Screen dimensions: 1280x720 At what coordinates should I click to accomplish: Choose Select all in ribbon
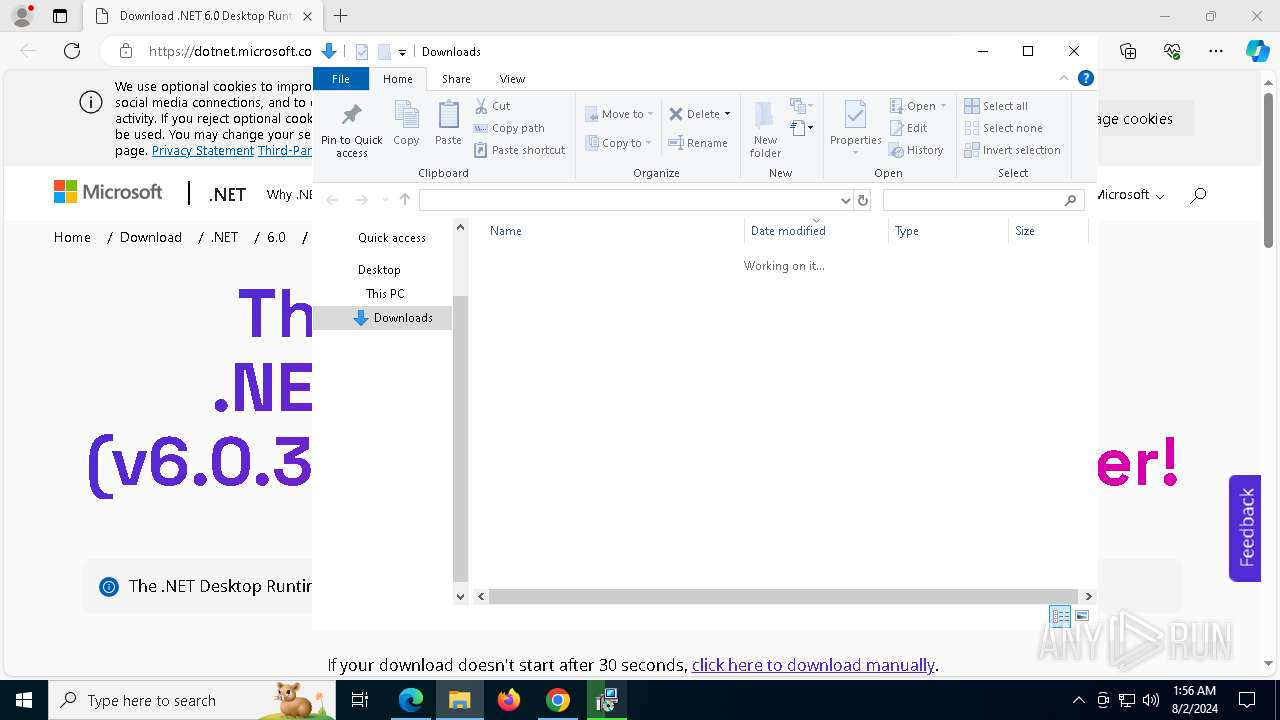[x=996, y=106]
